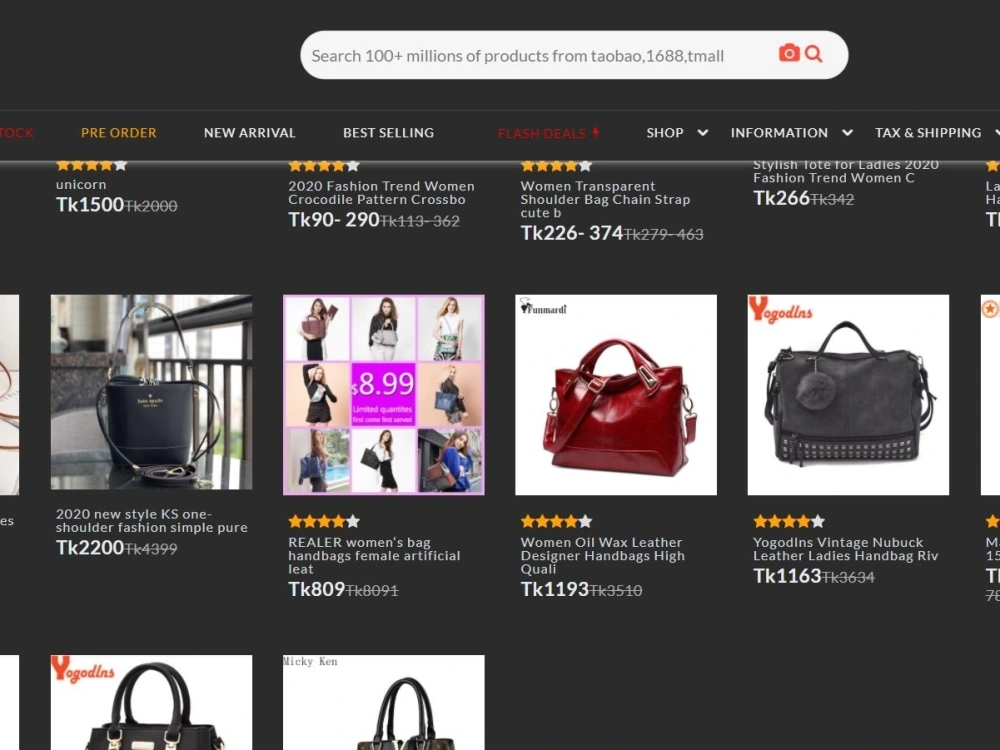The height and width of the screenshot is (750, 1000).
Task: Click 'Stylish Tote for Ladies 2020' title
Action: pos(846,172)
